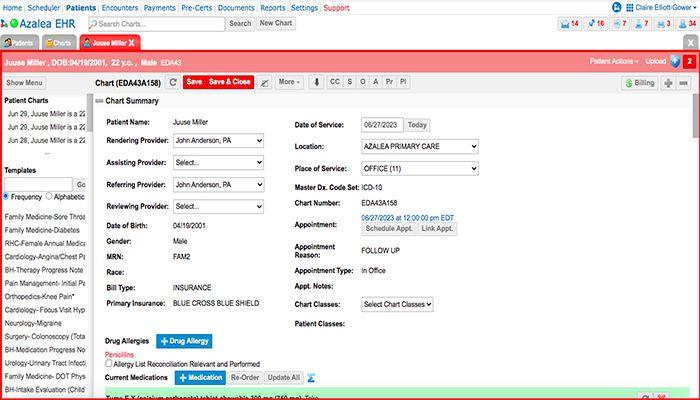700x400 pixels.
Task: Open the More dropdown in chart toolbar
Action: pyautogui.click(x=289, y=82)
